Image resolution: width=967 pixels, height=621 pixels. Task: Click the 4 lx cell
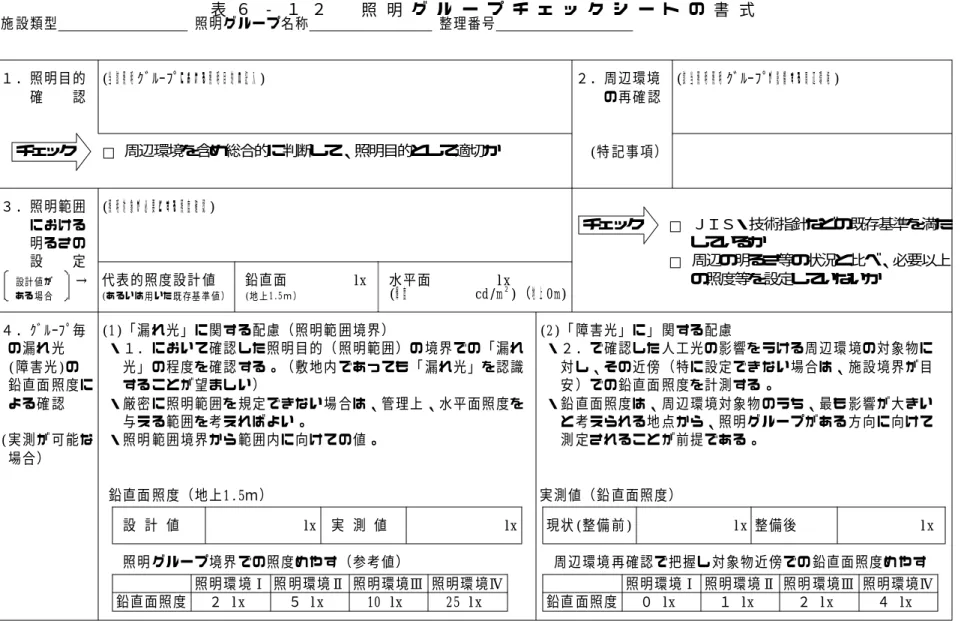[897, 602]
